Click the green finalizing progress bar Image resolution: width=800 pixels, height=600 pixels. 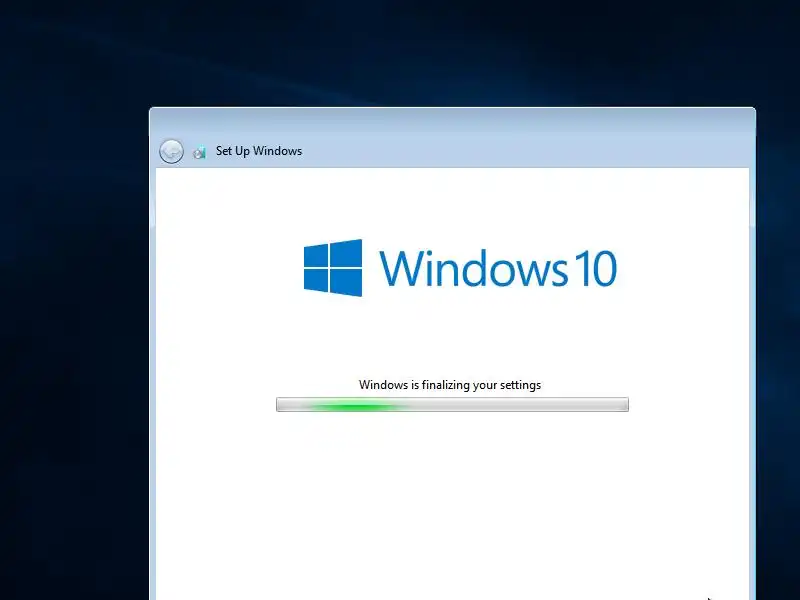453,405
